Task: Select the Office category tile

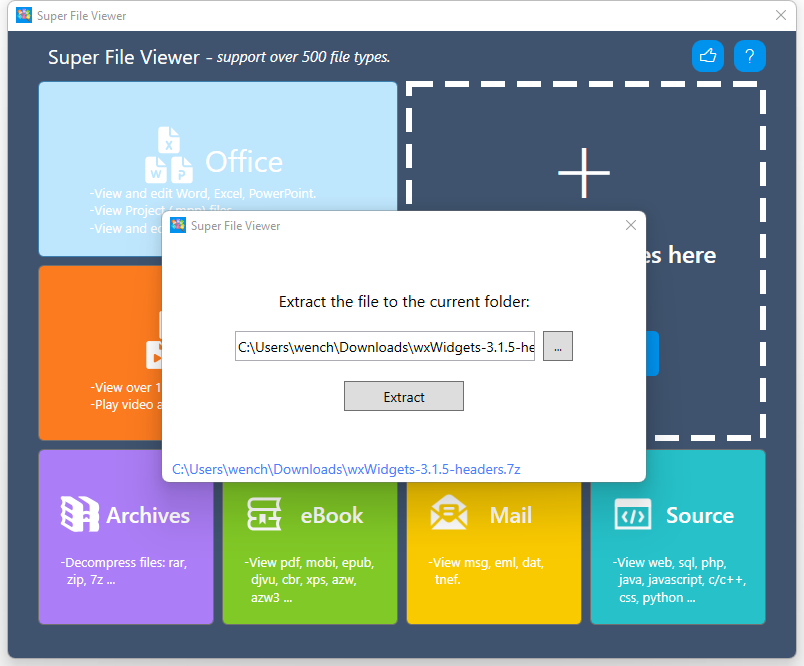Action: point(100,120)
